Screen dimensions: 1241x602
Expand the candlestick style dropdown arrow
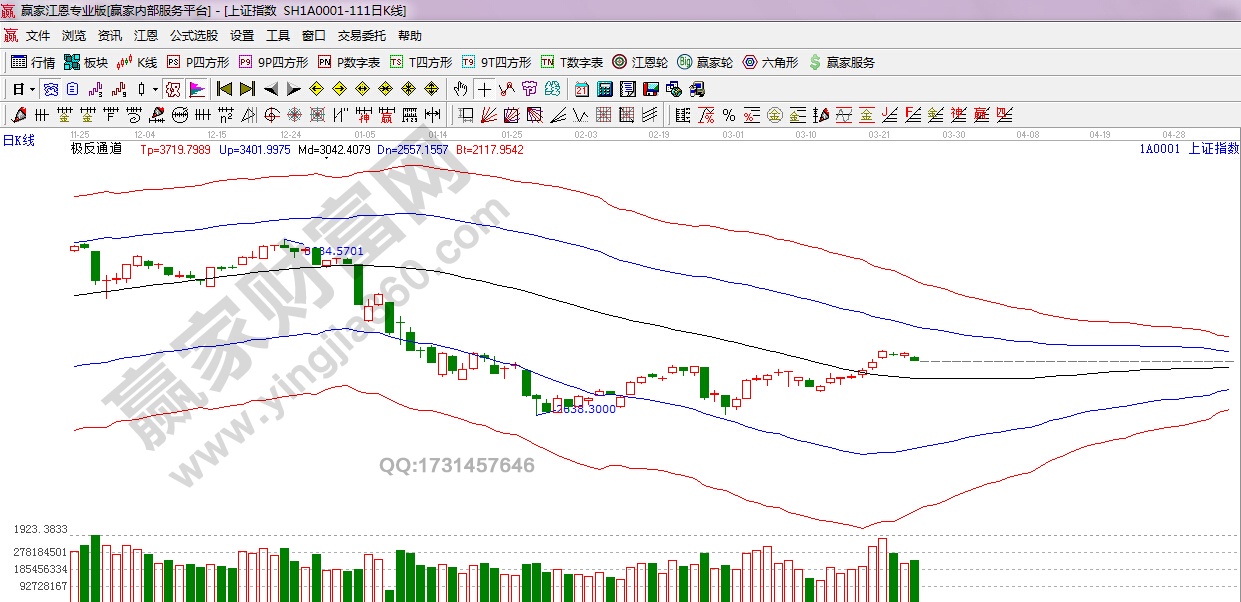click(x=156, y=89)
